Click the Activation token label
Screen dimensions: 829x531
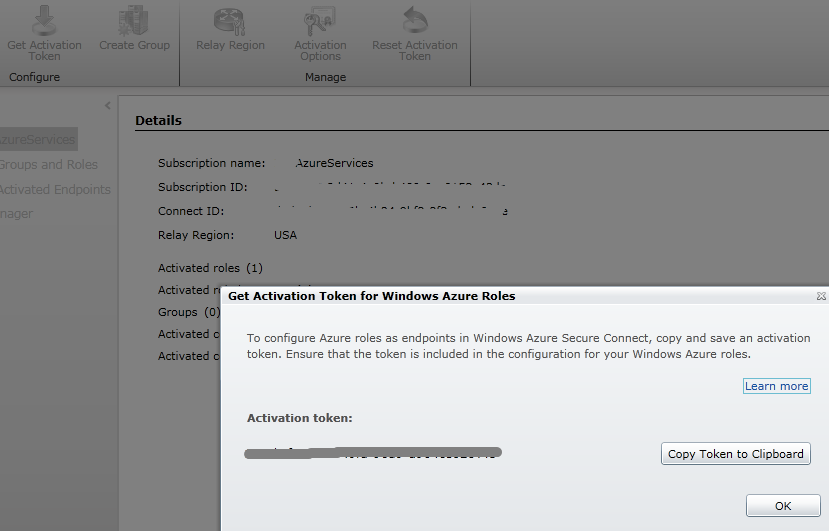299,418
